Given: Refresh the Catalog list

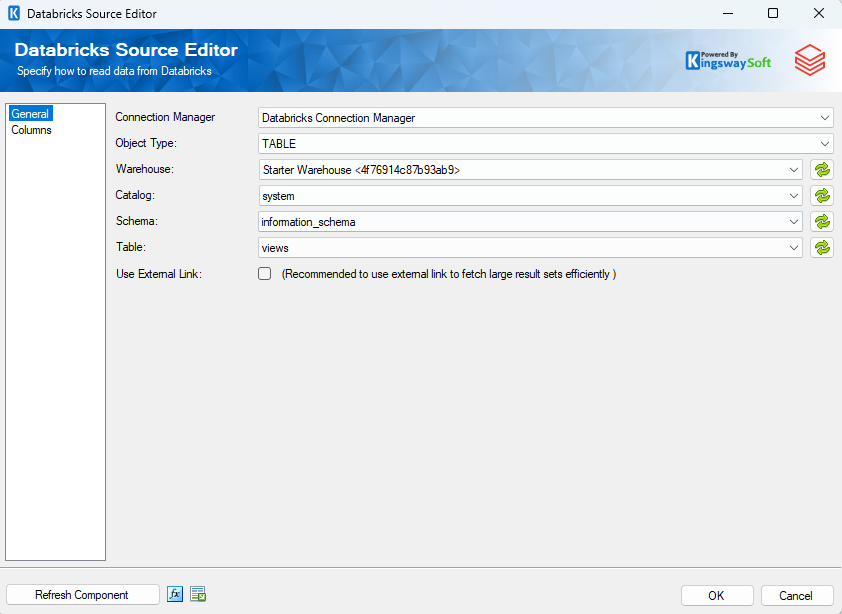Looking at the screenshot, I should pos(822,196).
